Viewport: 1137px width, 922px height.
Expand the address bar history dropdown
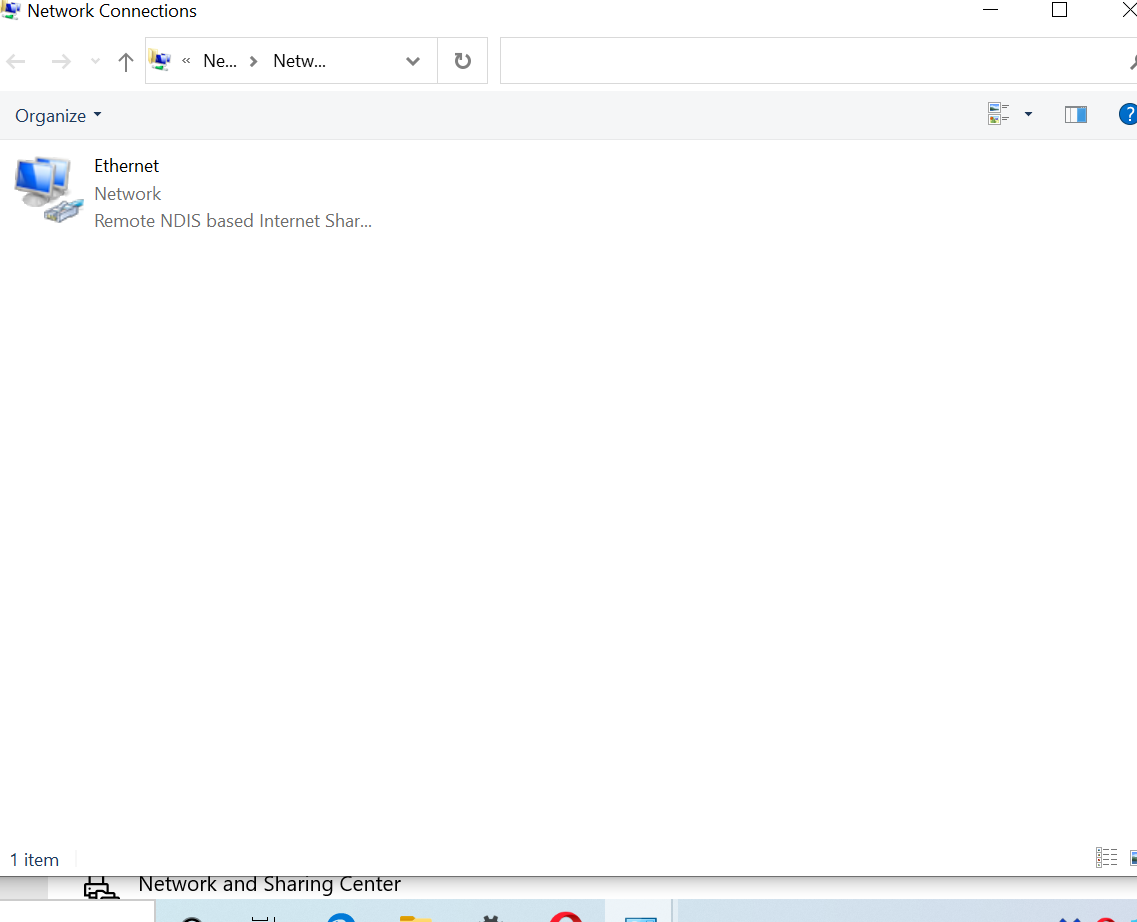pos(413,61)
